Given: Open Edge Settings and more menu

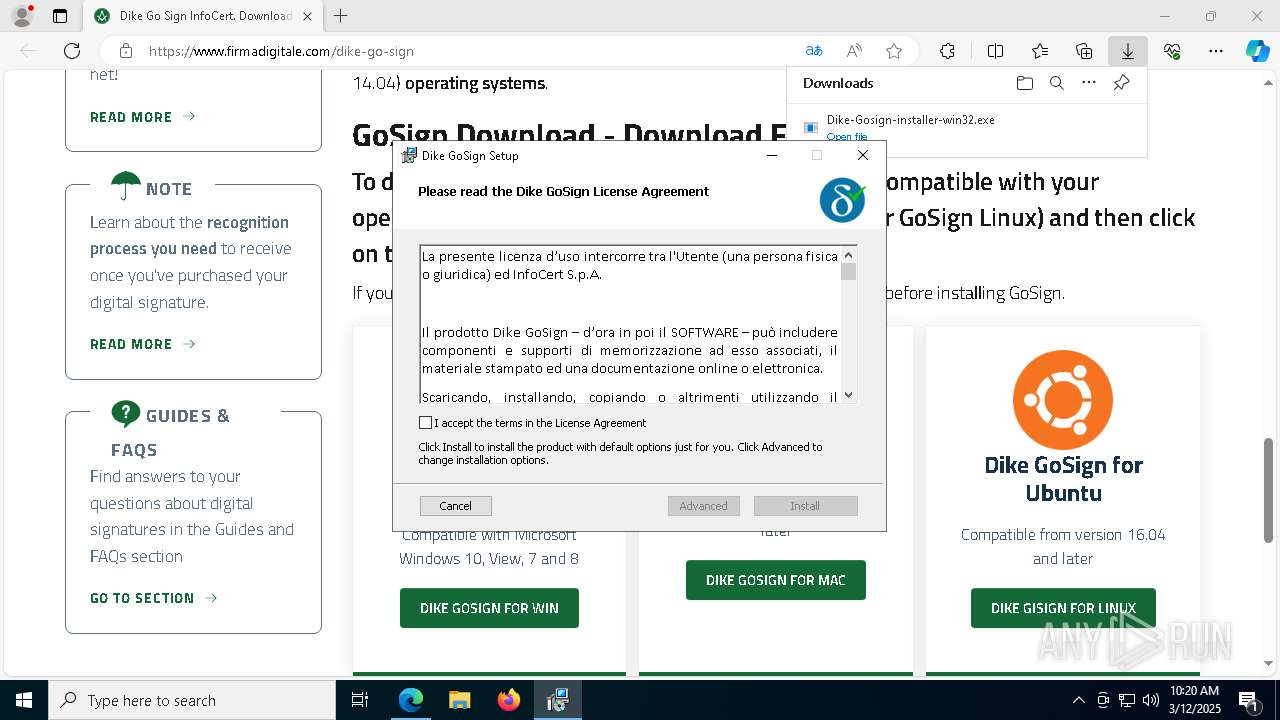Looking at the screenshot, I should pyautogui.click(x=1216, y=51).
